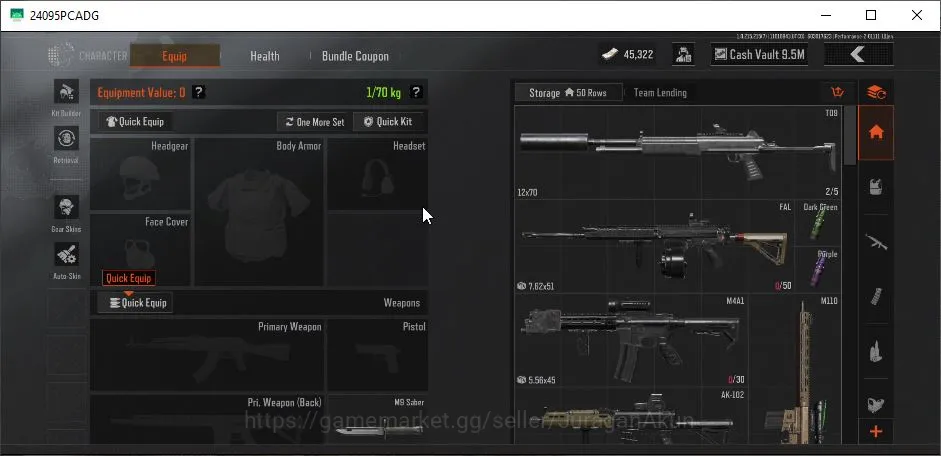
Task: Select the FAL rifle in storage
Action: tap(654, 246)
